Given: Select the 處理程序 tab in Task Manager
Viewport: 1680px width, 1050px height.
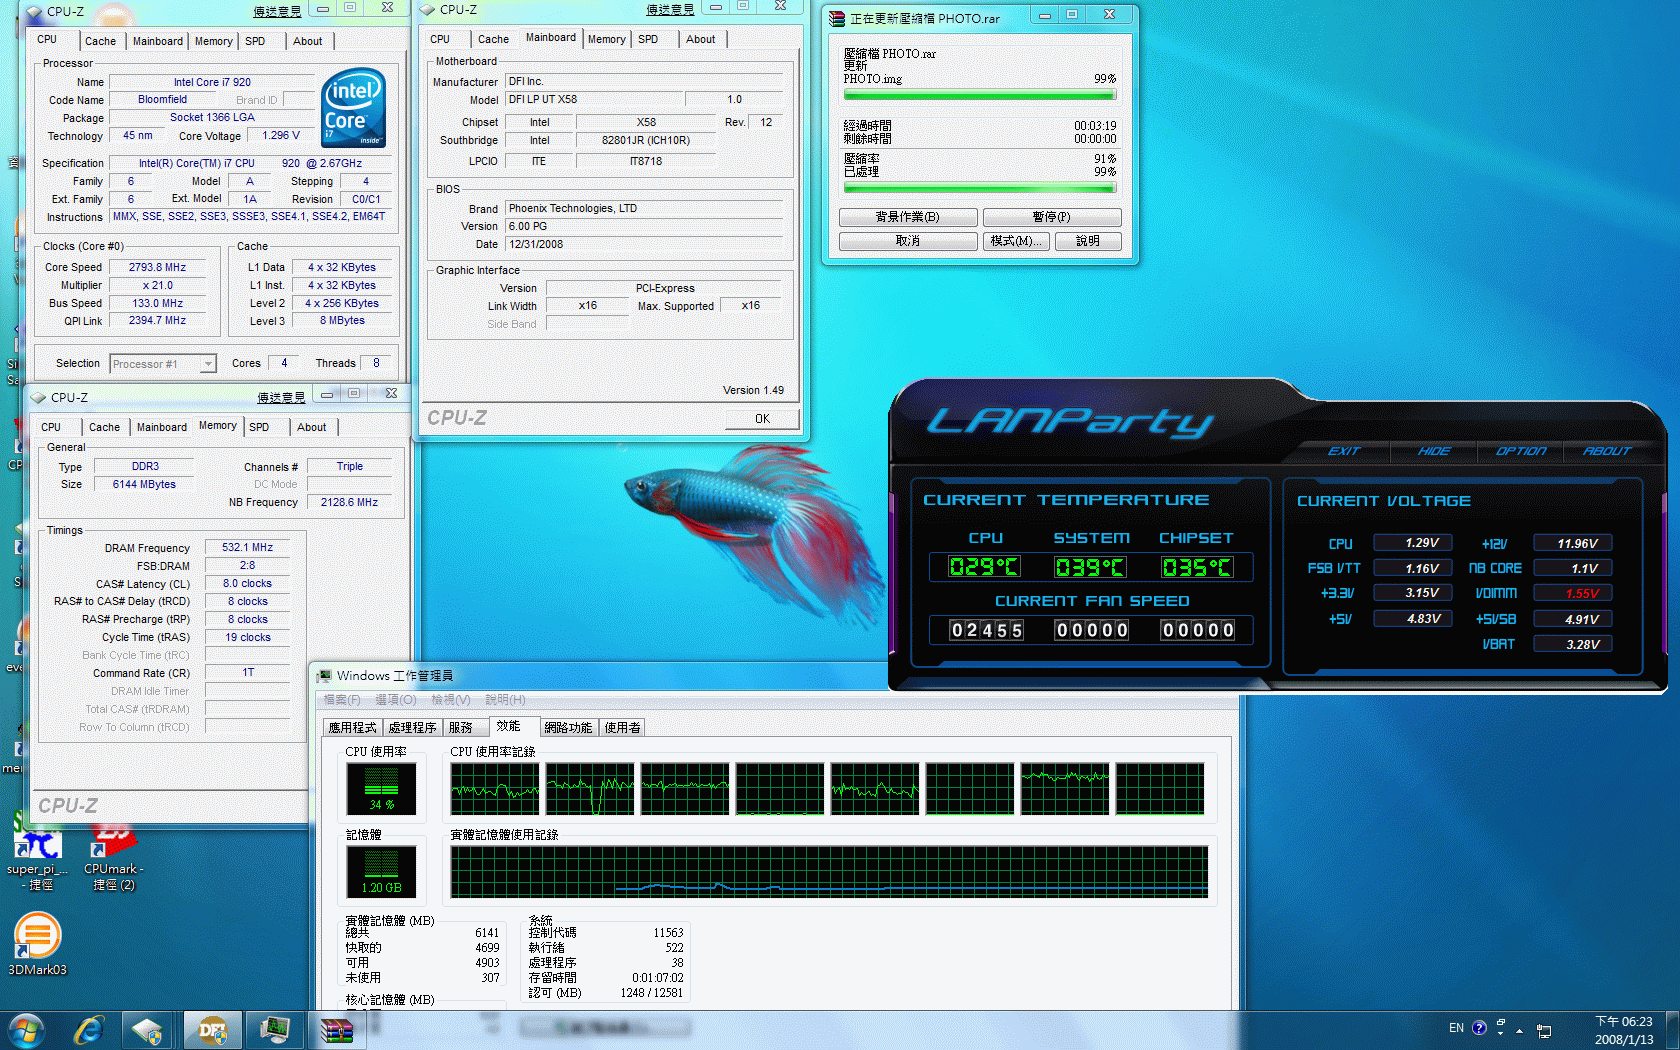Looking at the screenshot, I should click(x=412, y=727).
